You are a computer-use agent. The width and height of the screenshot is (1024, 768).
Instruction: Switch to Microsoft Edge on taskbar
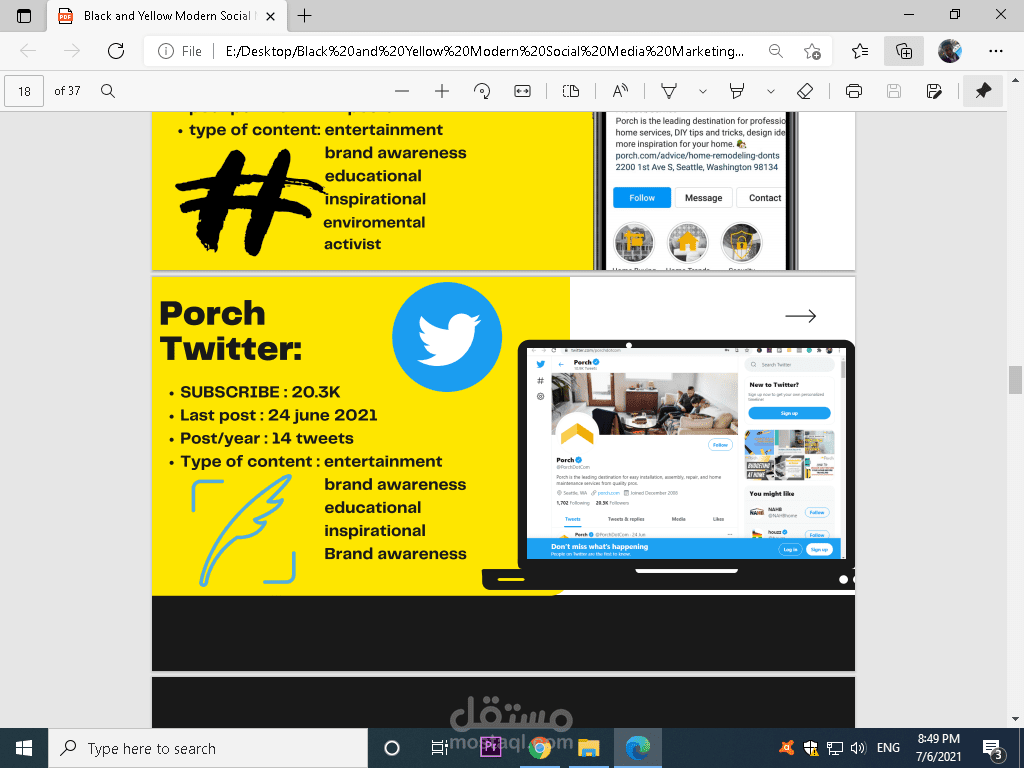637,748
